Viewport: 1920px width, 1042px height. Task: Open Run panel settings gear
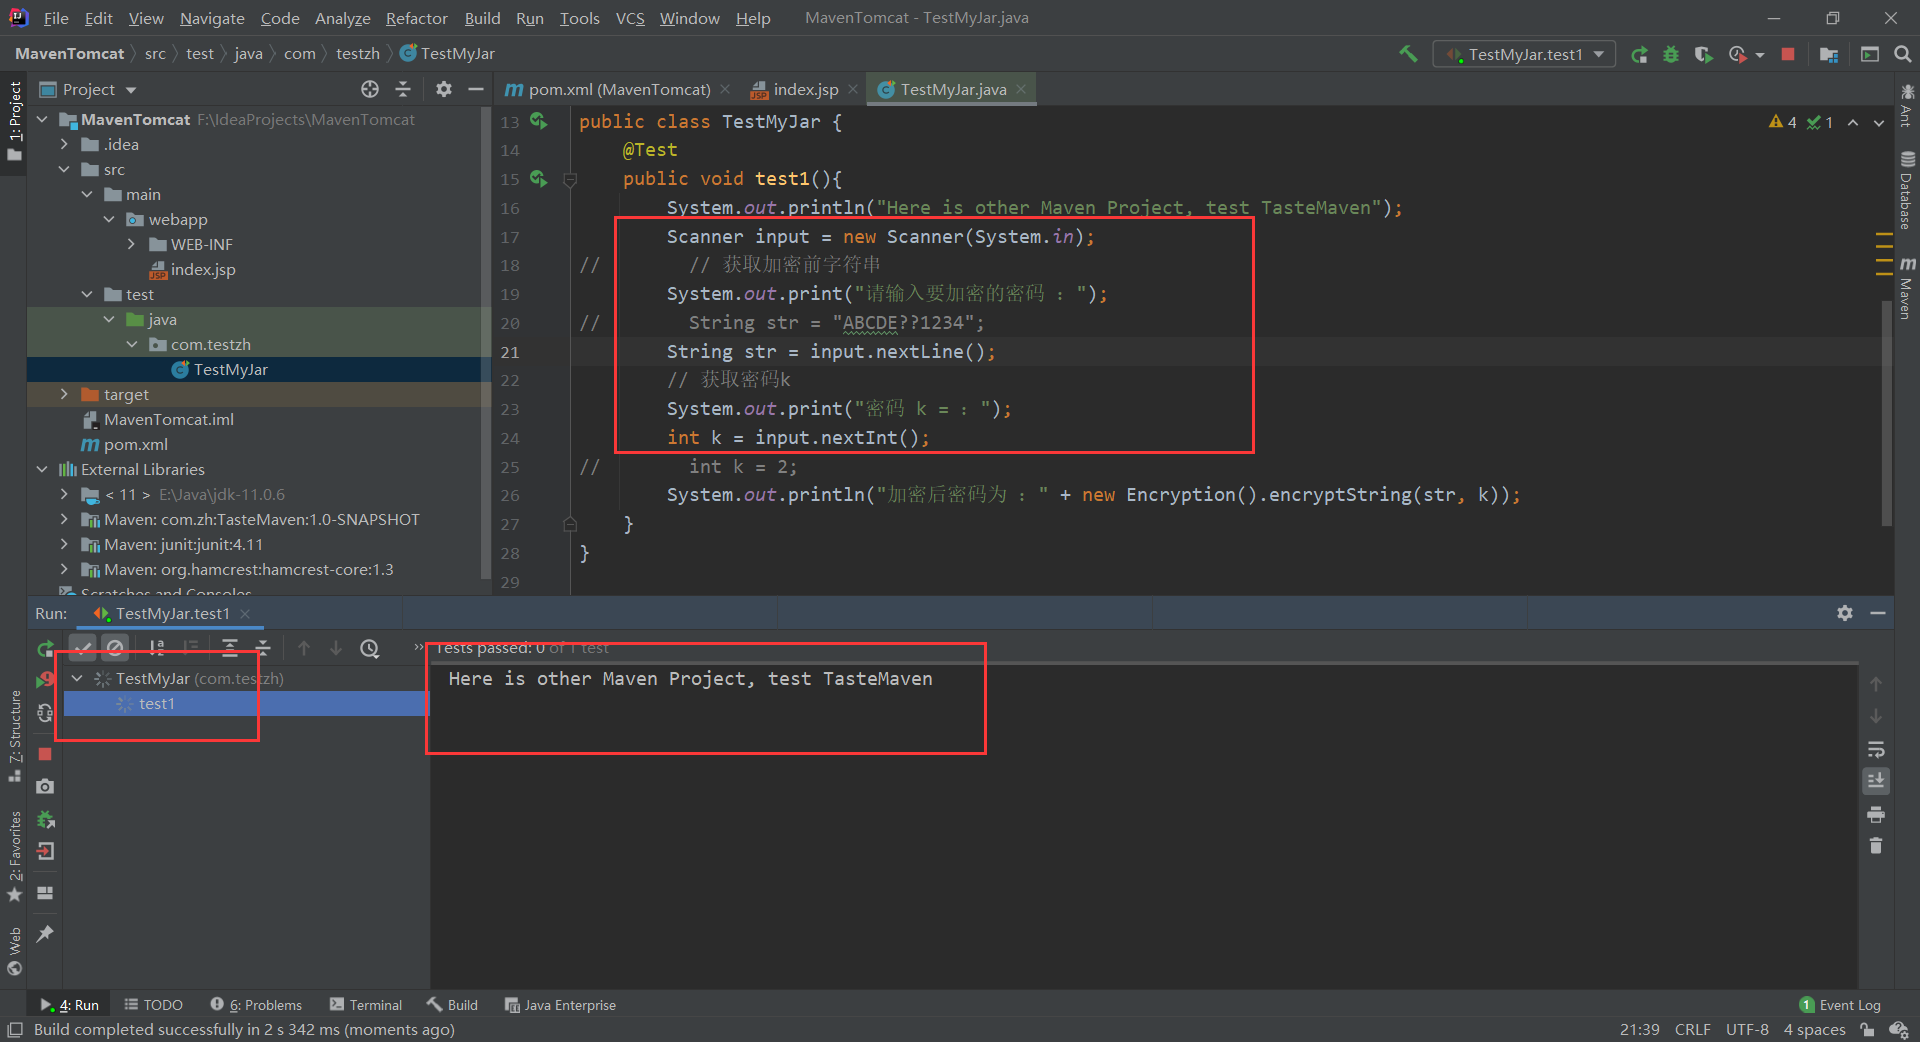tap(1845, 613)
